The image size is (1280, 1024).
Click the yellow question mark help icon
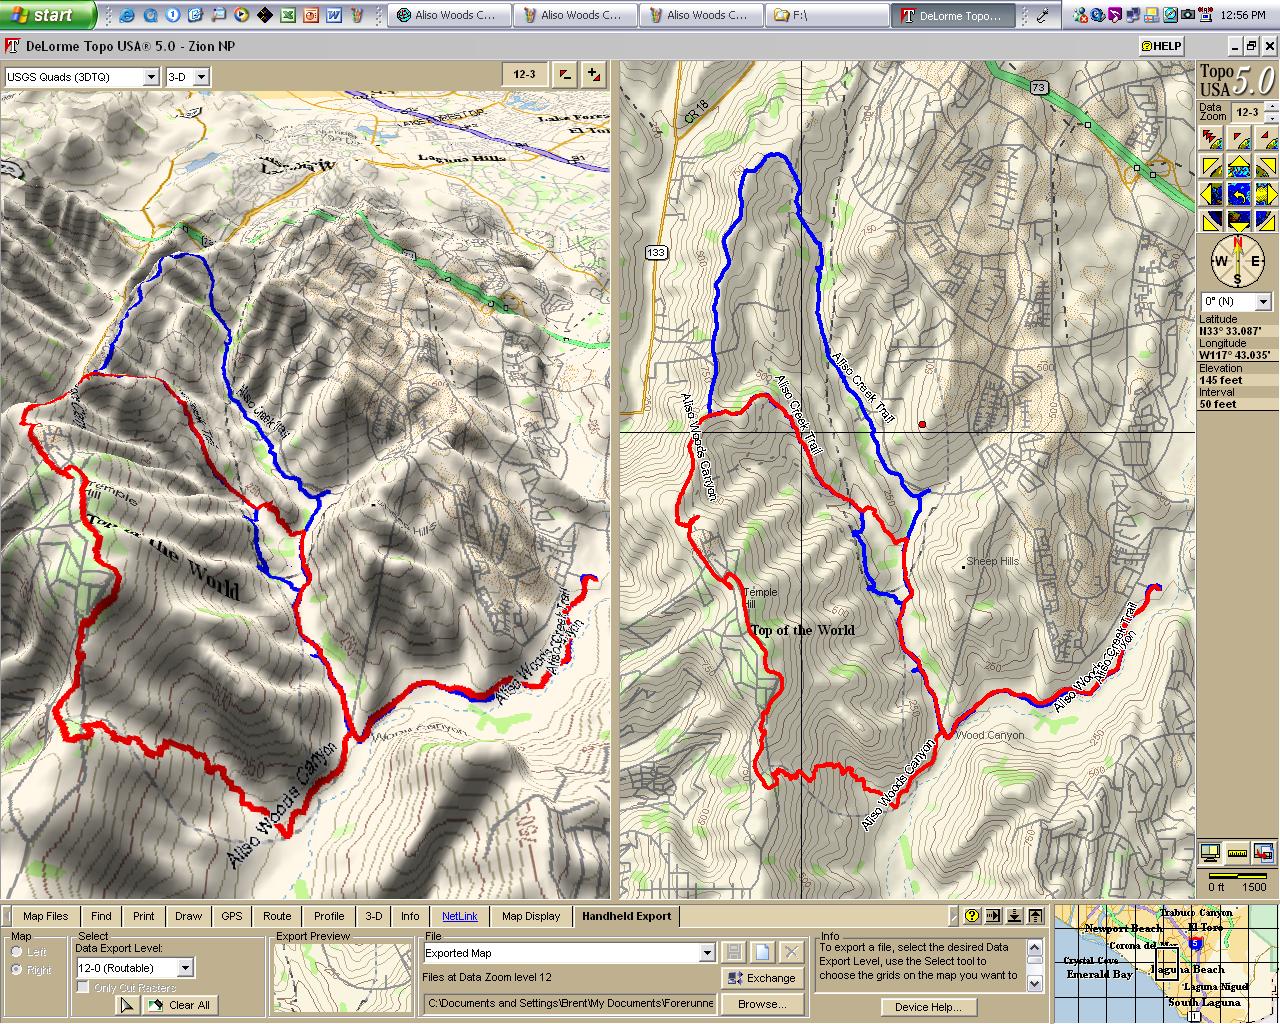click(x=970, y=916)
